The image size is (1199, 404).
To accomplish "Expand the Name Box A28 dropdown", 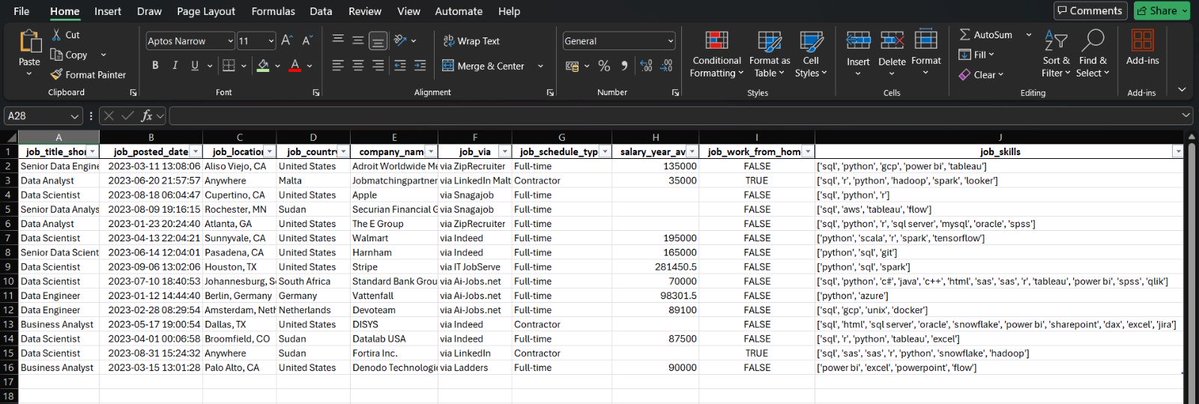I will [75, 116].
